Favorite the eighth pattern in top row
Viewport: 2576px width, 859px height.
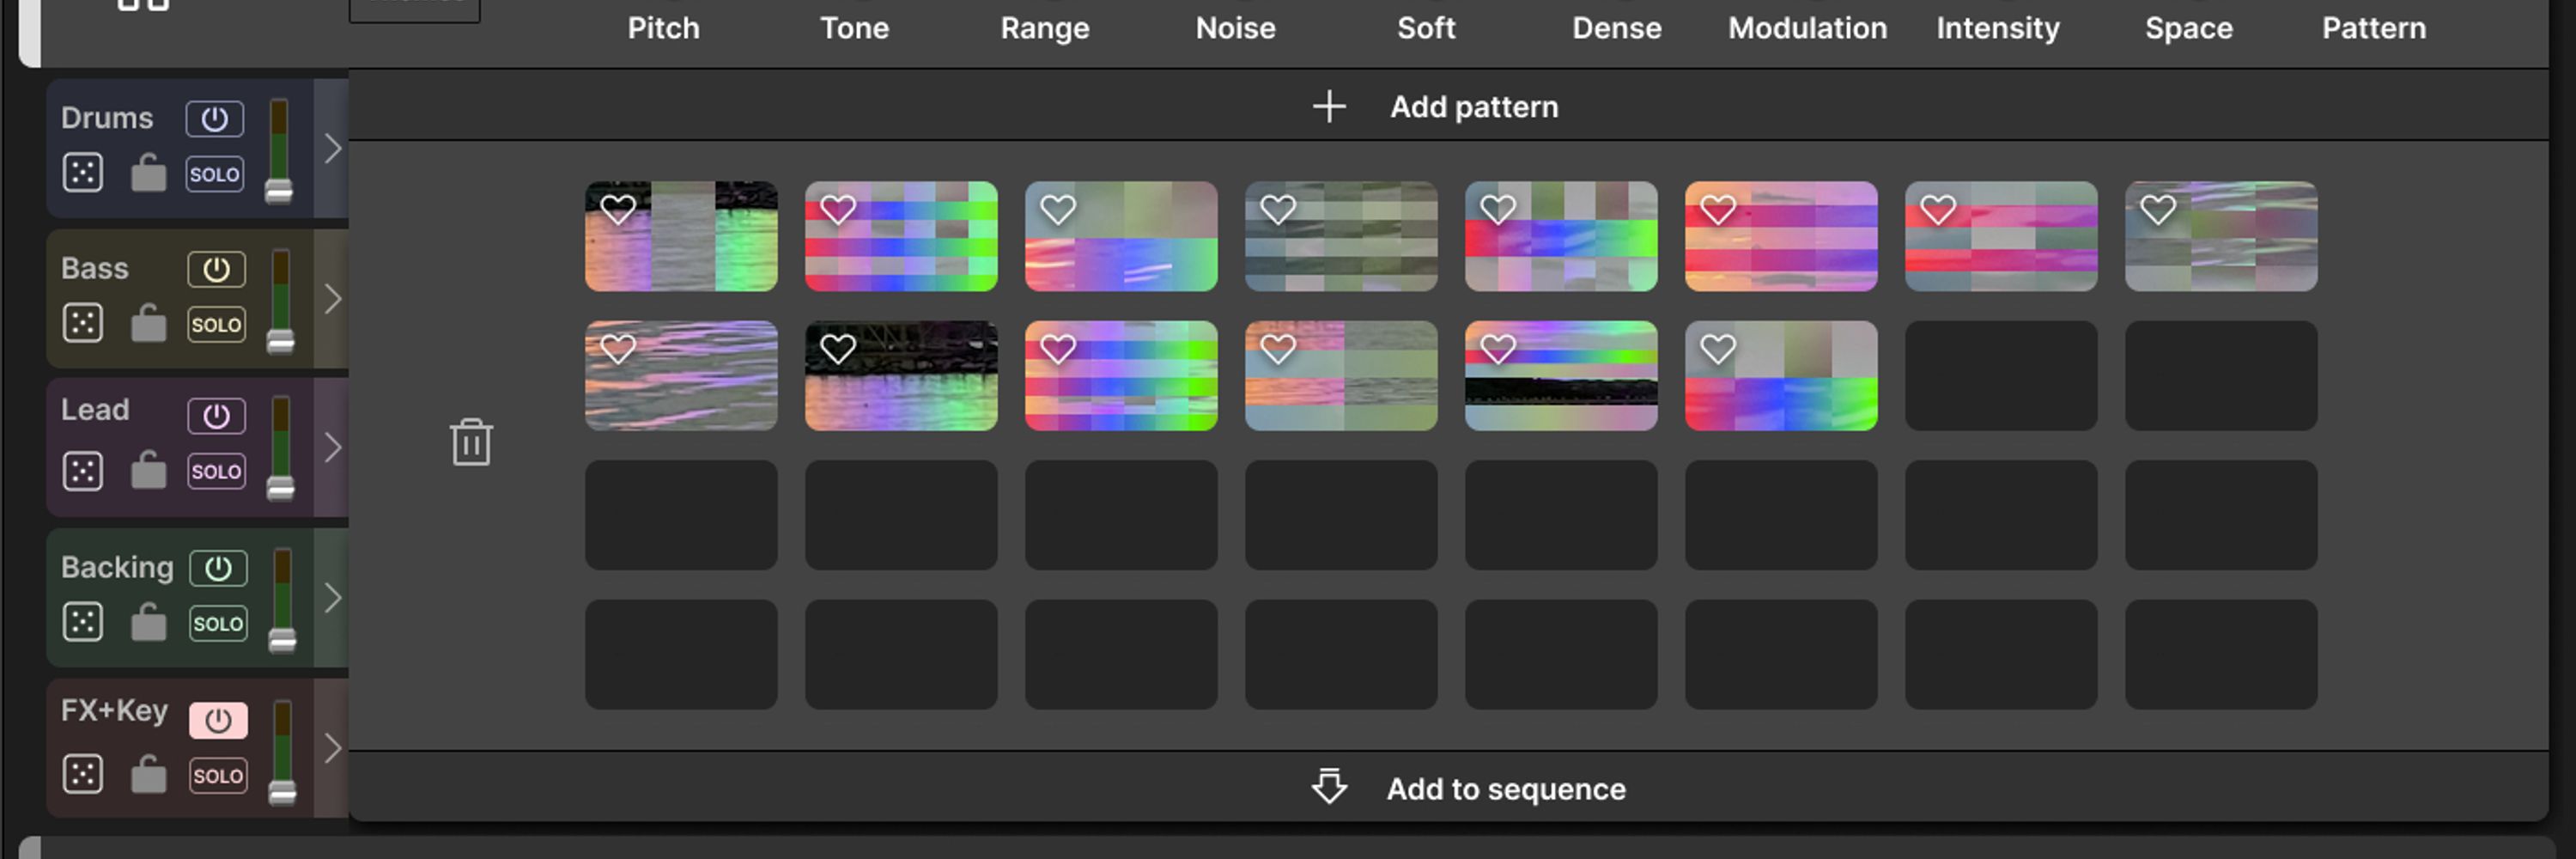[2158, 209]
